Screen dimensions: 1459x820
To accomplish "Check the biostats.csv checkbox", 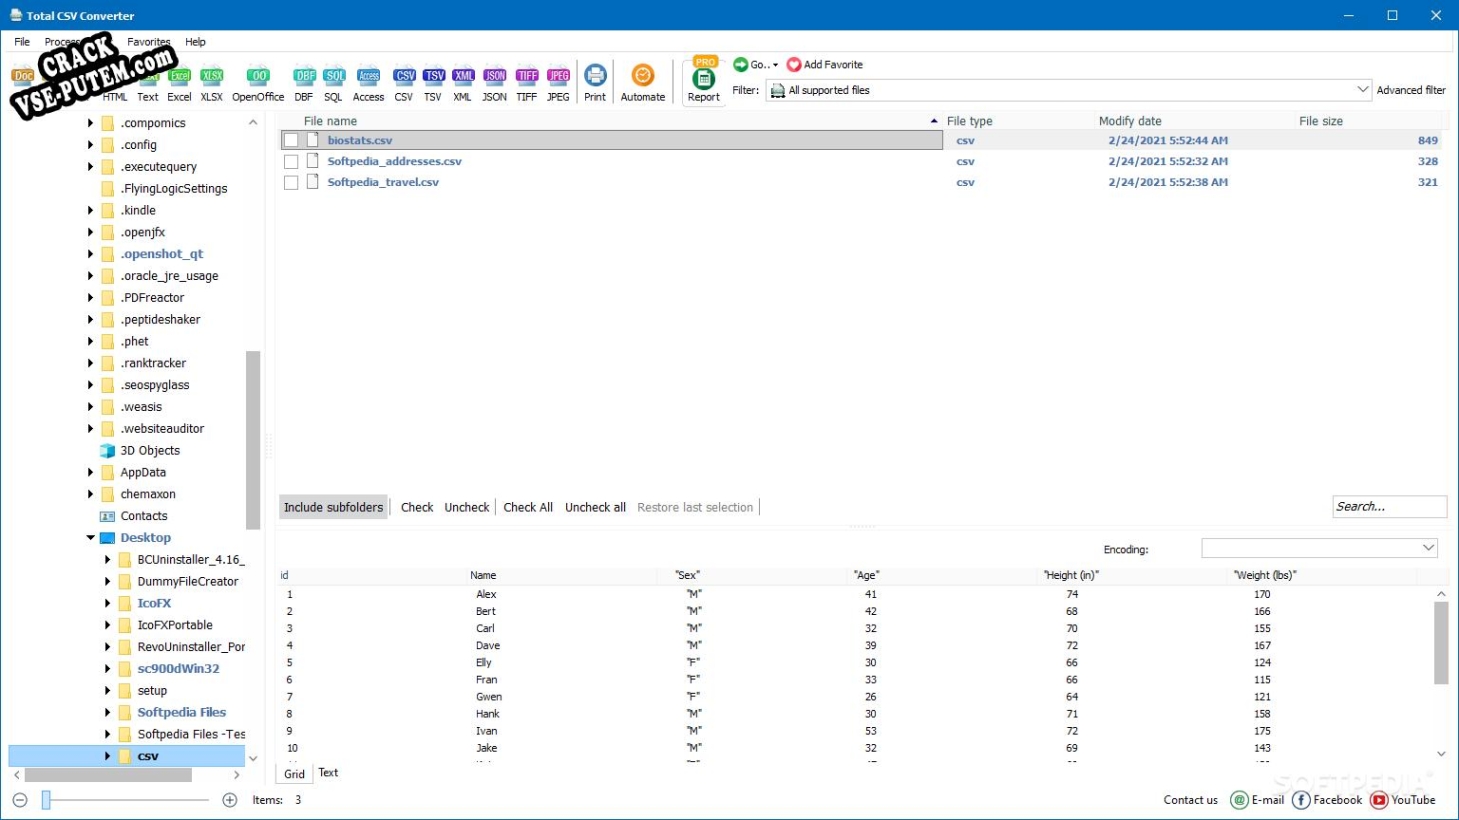I will click(291, 141).
